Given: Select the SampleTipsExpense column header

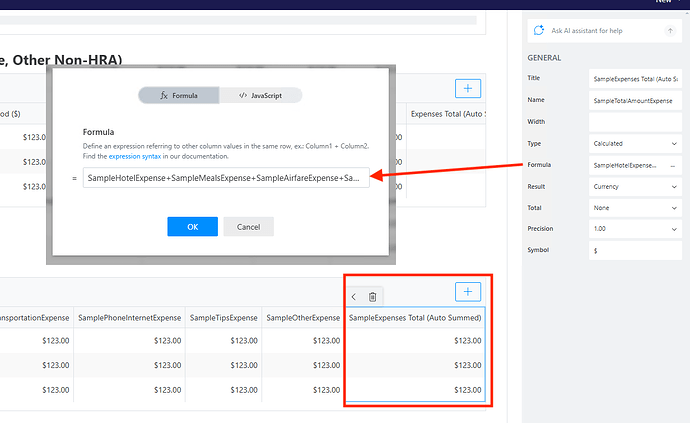Looking at the screenshot, I should (224, 318).
